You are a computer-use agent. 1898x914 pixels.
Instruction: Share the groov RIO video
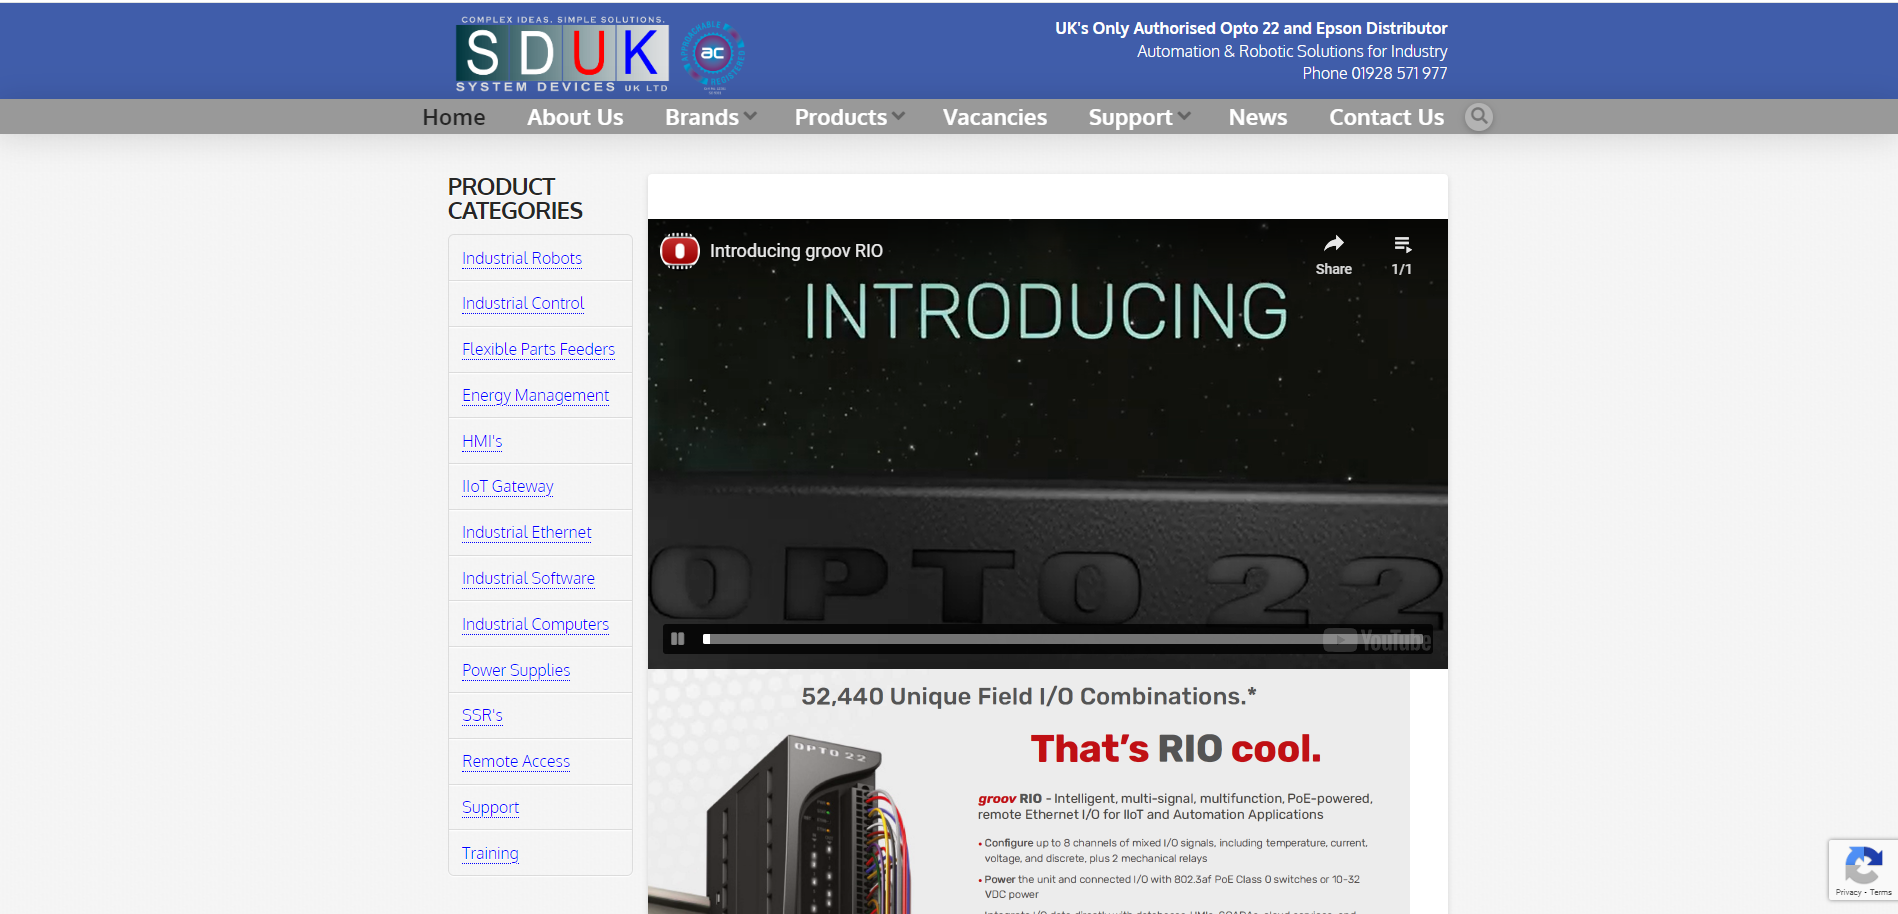(x=1333, y=254)
